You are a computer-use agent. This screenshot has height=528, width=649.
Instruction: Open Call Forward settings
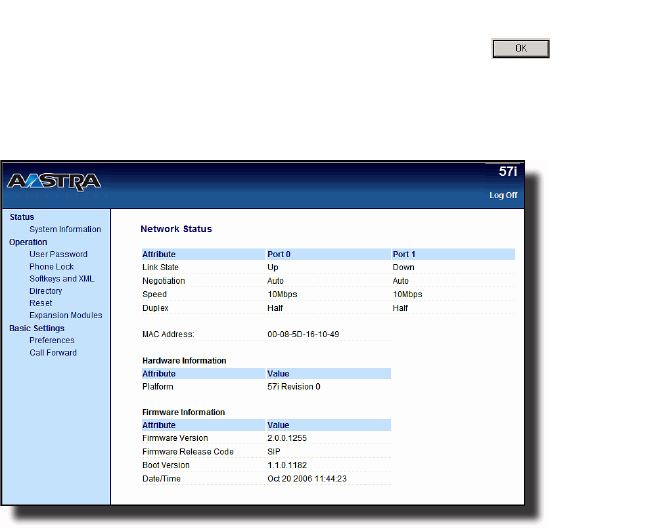click(x=53, y=353)
